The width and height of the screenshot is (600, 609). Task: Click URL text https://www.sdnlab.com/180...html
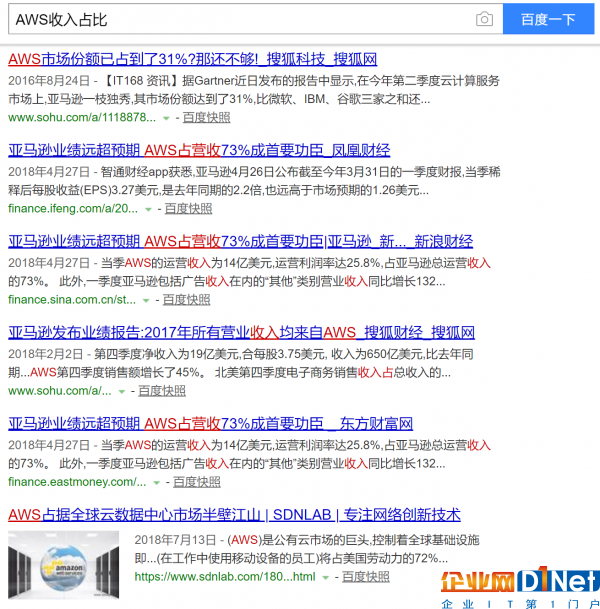tap(225, 577)
